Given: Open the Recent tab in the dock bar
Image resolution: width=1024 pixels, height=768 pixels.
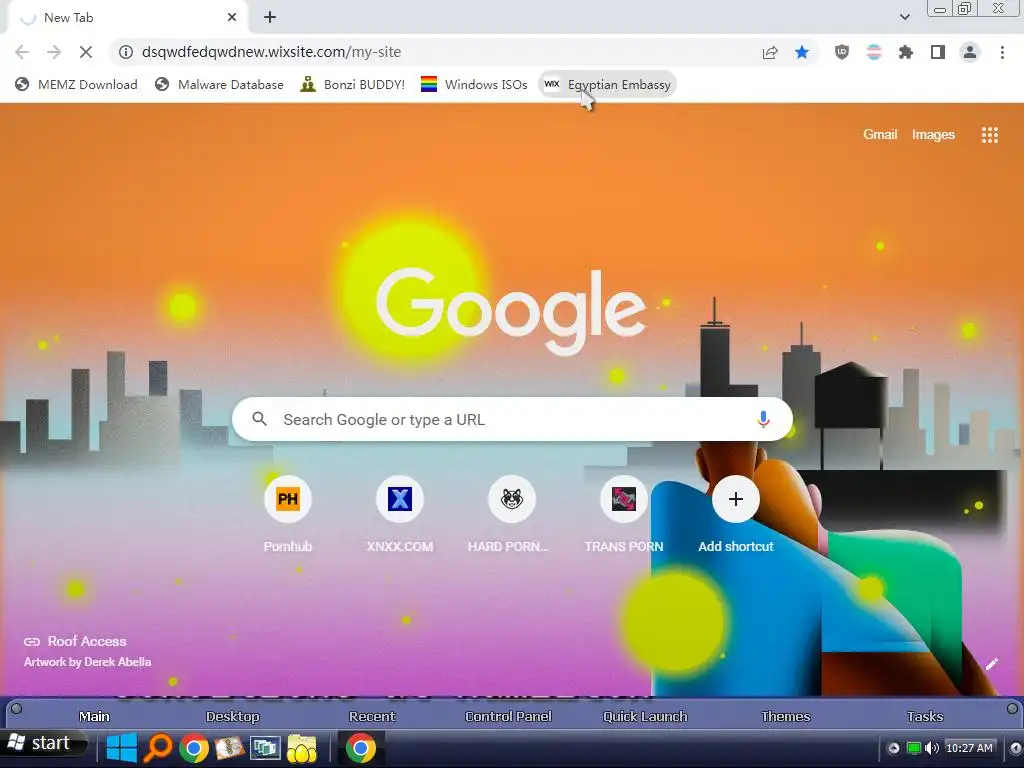Looking at the screenshot, I should tap(372, 716).
